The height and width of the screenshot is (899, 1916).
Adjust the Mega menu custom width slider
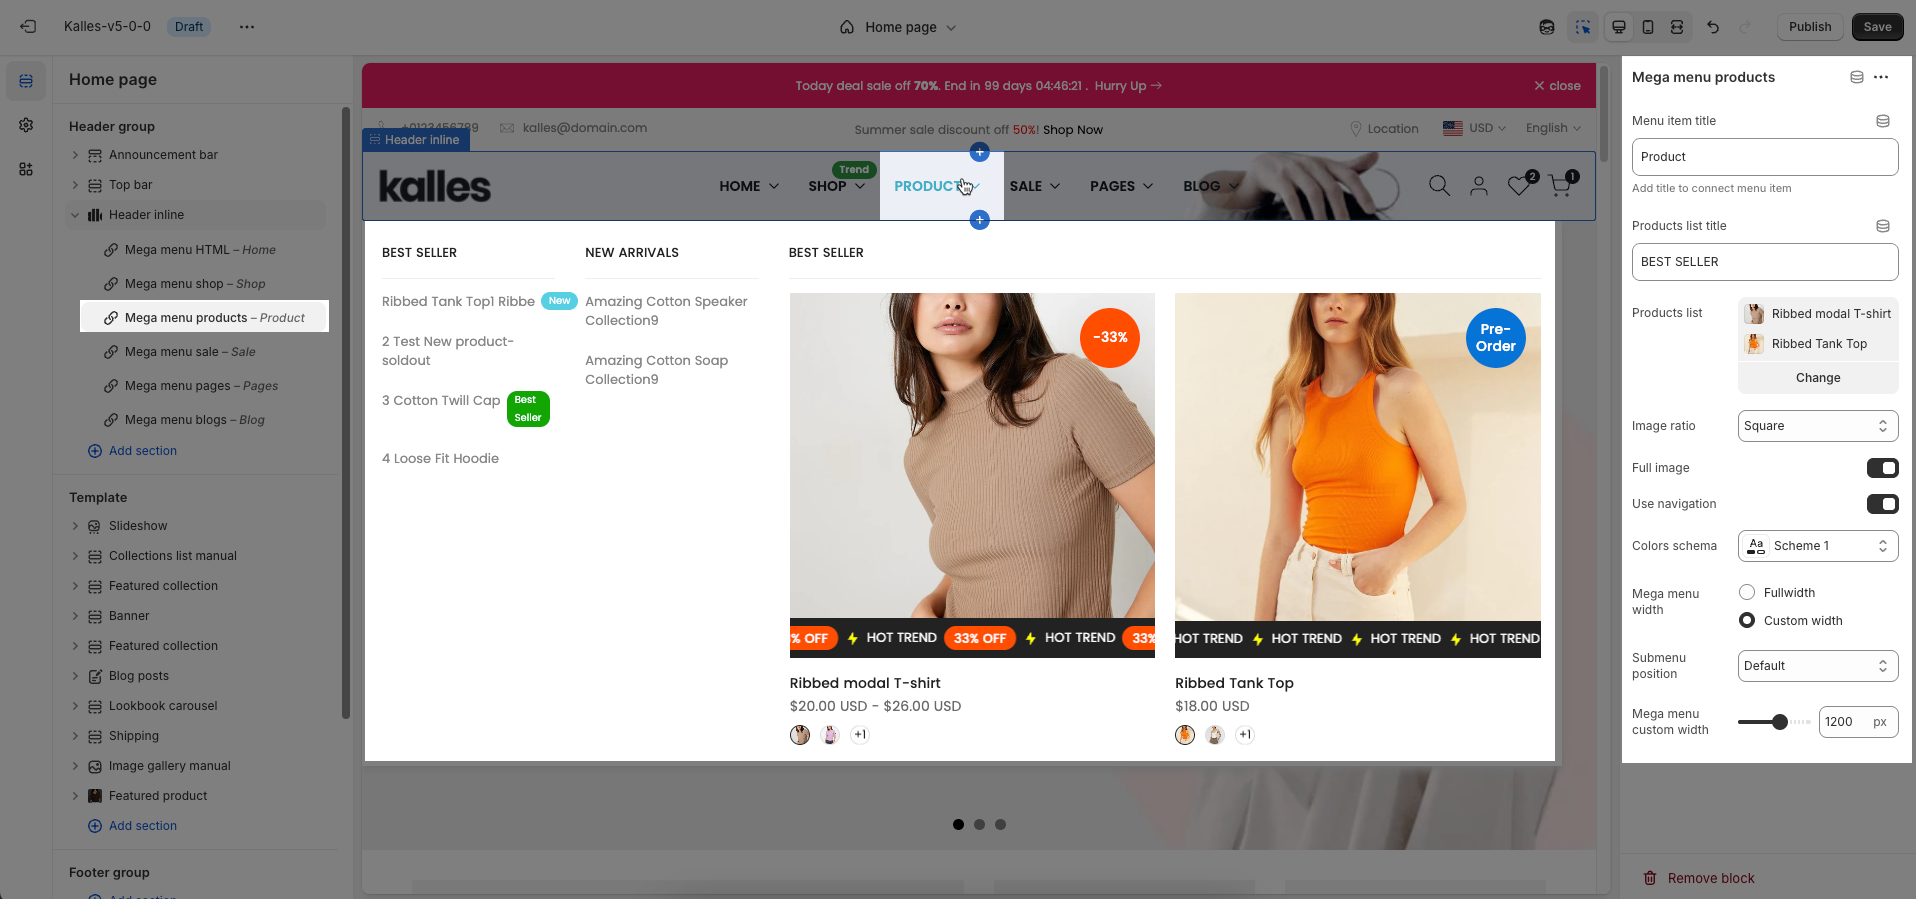click(1780, 722)
